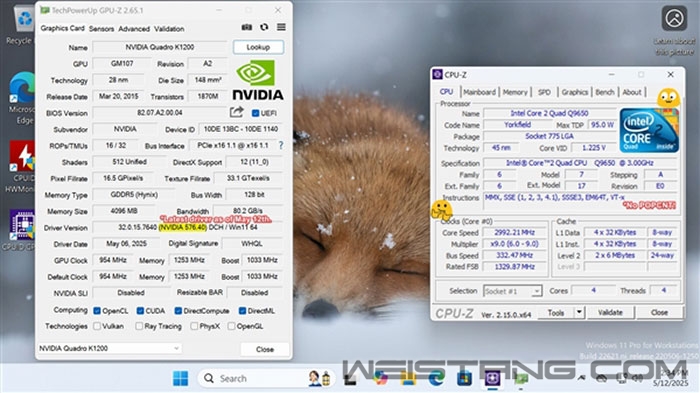Image resolution: width=700 pixels, height=393 pixels.
Task: Enable the Ray Tracing checkbox
Action: 139,326
